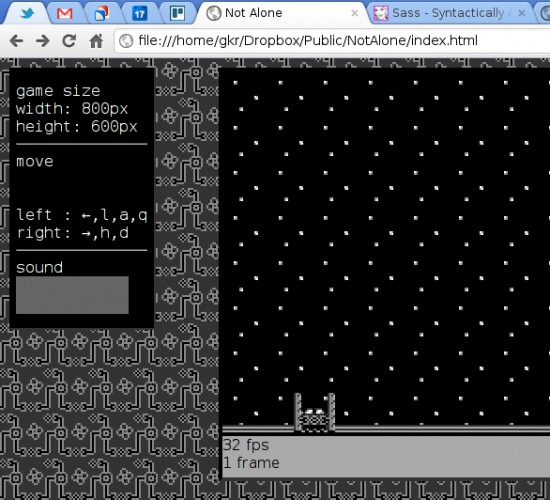This screenshot has height=500, width=550.
Task: Click the 'game size' heading
Action: (58, 91)
